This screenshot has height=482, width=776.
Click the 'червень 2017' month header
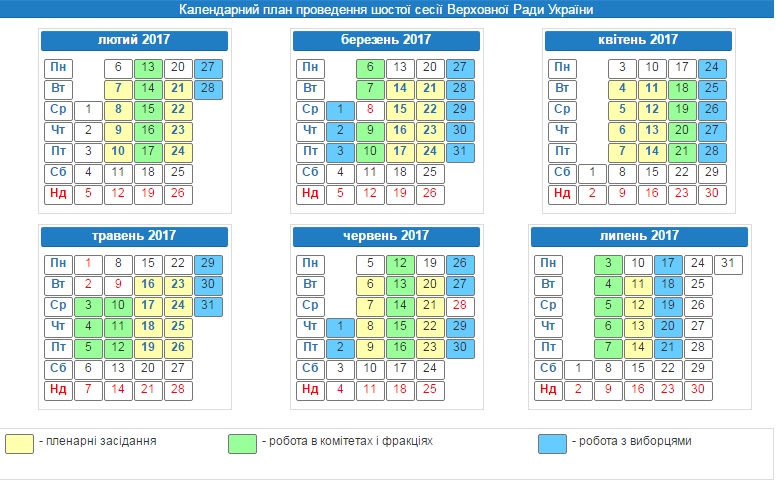click(386, 237)
